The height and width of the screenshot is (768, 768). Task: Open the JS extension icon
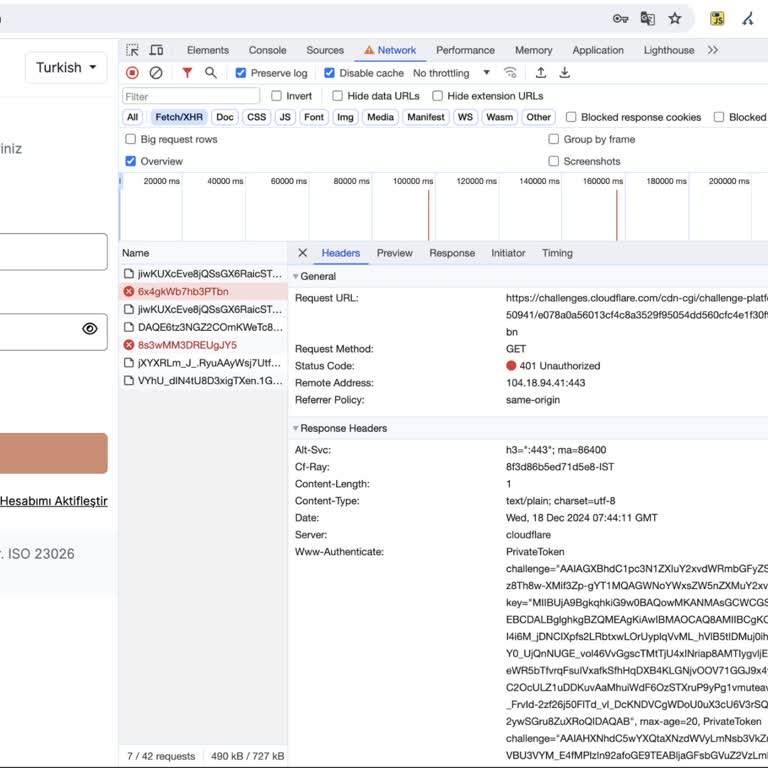(717, 19)
